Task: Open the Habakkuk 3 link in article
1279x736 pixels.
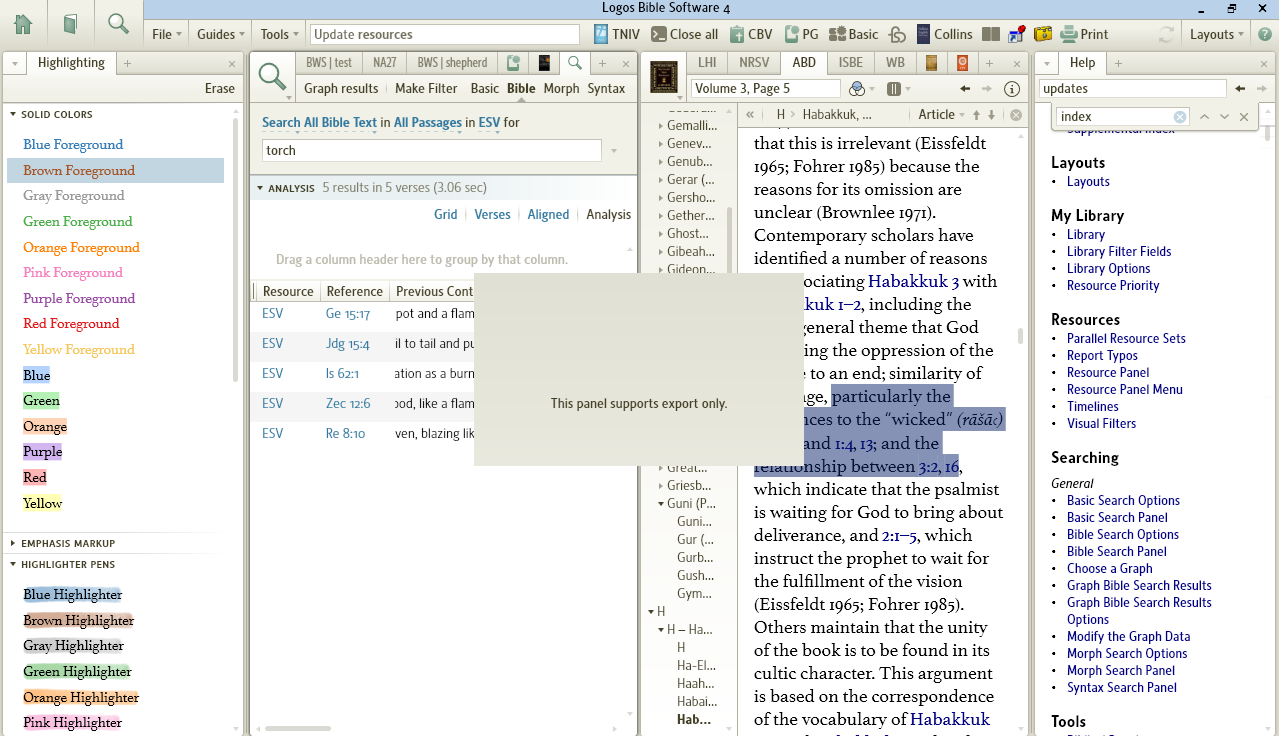Action: (913, 282)
